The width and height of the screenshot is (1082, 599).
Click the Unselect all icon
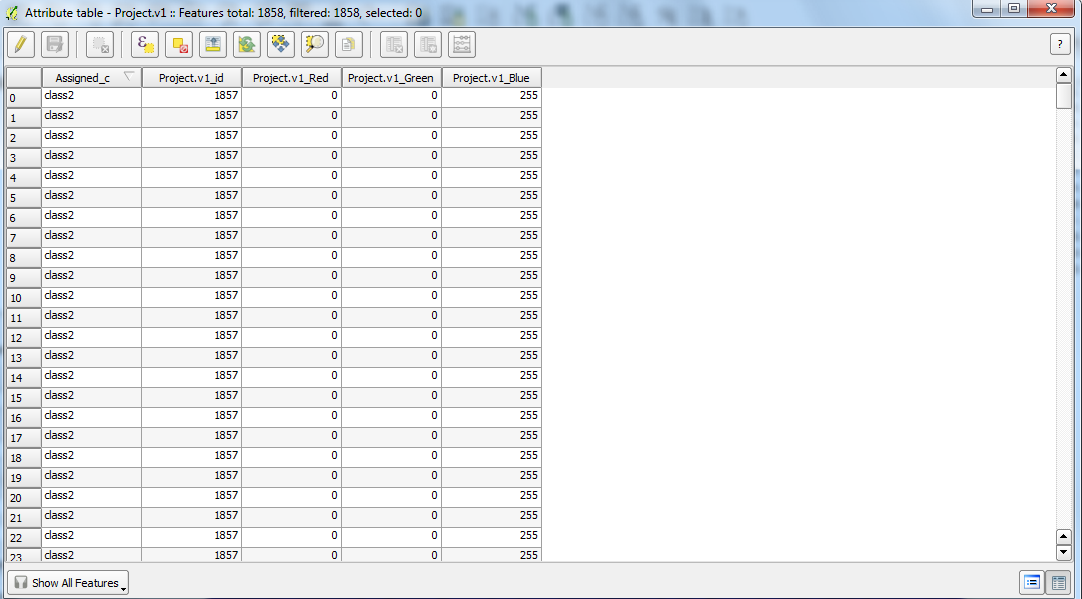coord(179,45)
